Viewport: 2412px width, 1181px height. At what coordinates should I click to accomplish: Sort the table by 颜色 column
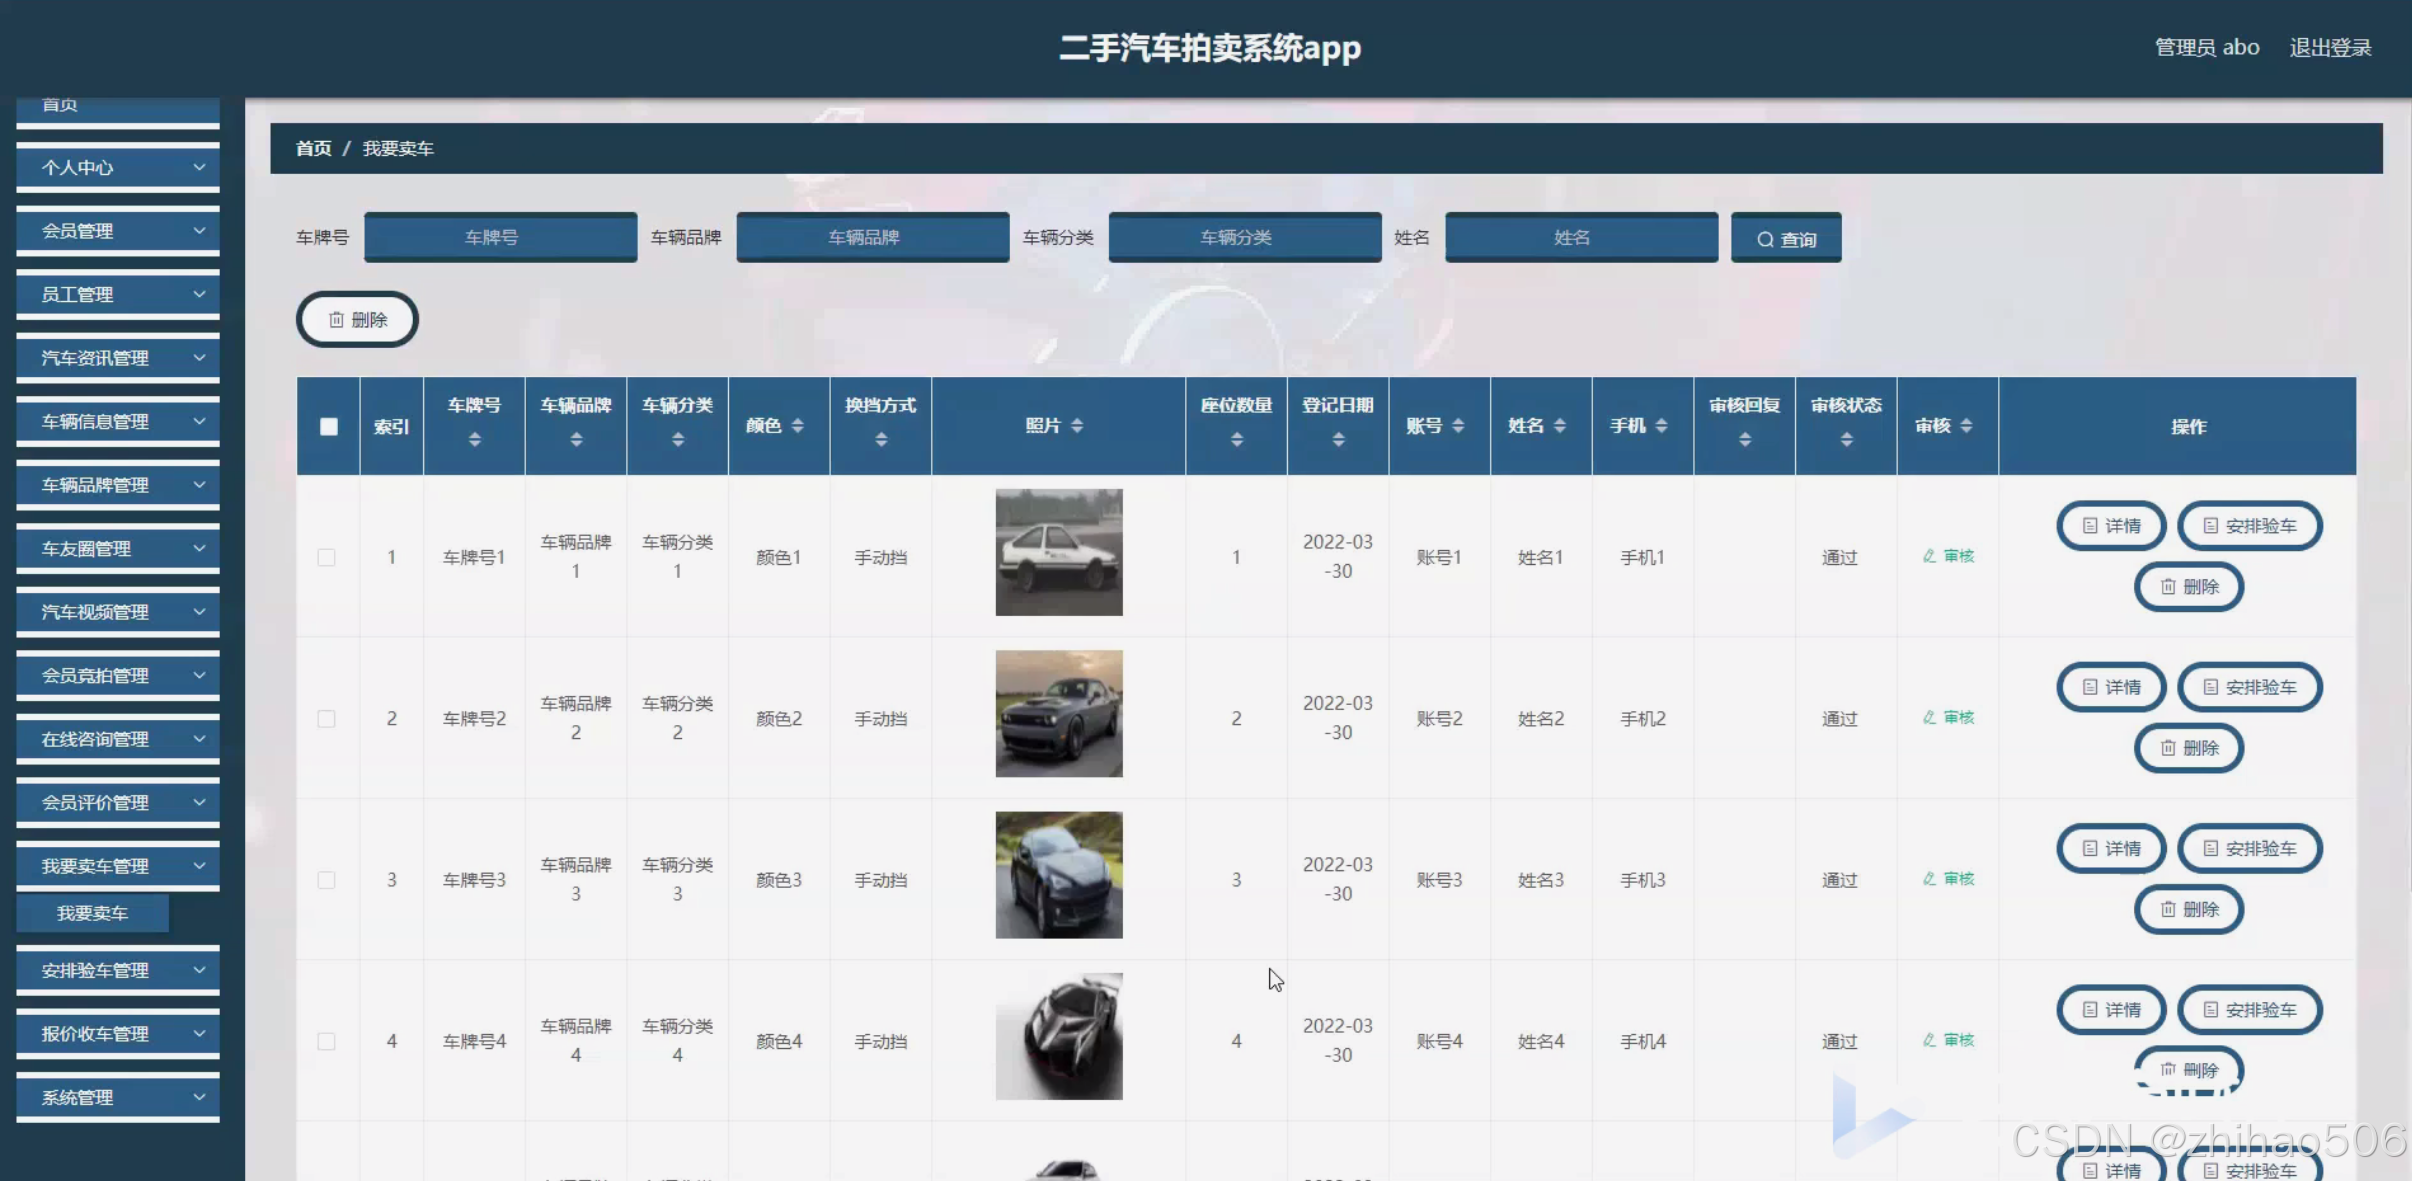pos(797,426)
